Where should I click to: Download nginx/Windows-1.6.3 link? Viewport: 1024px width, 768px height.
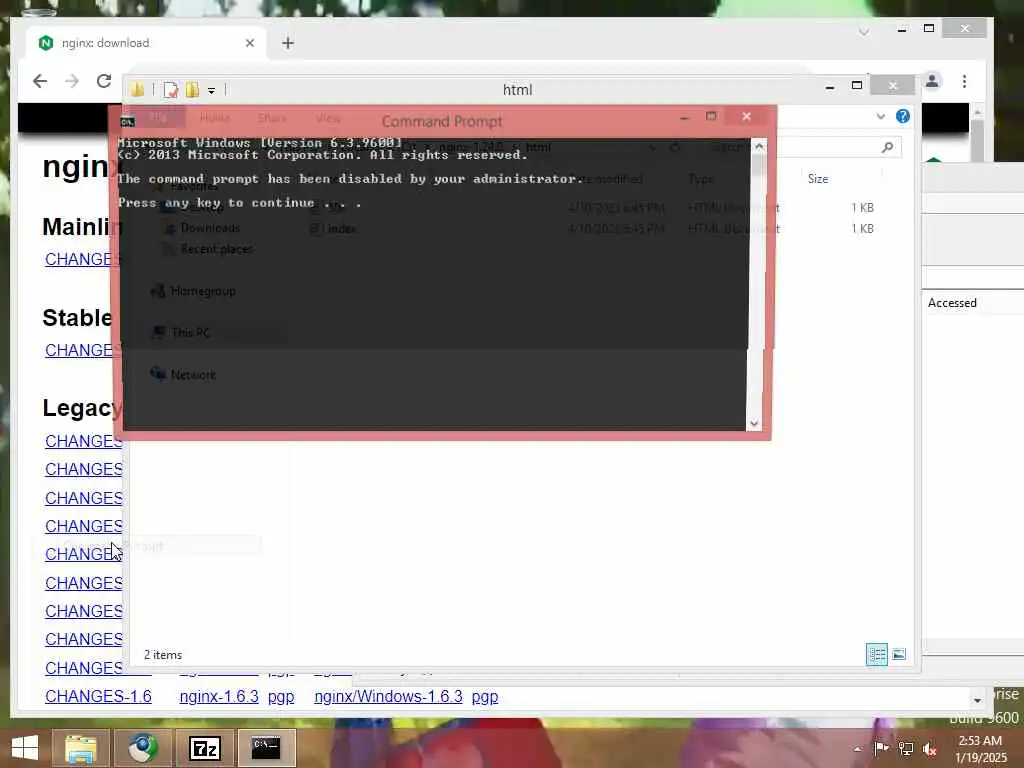pos(388,697)
